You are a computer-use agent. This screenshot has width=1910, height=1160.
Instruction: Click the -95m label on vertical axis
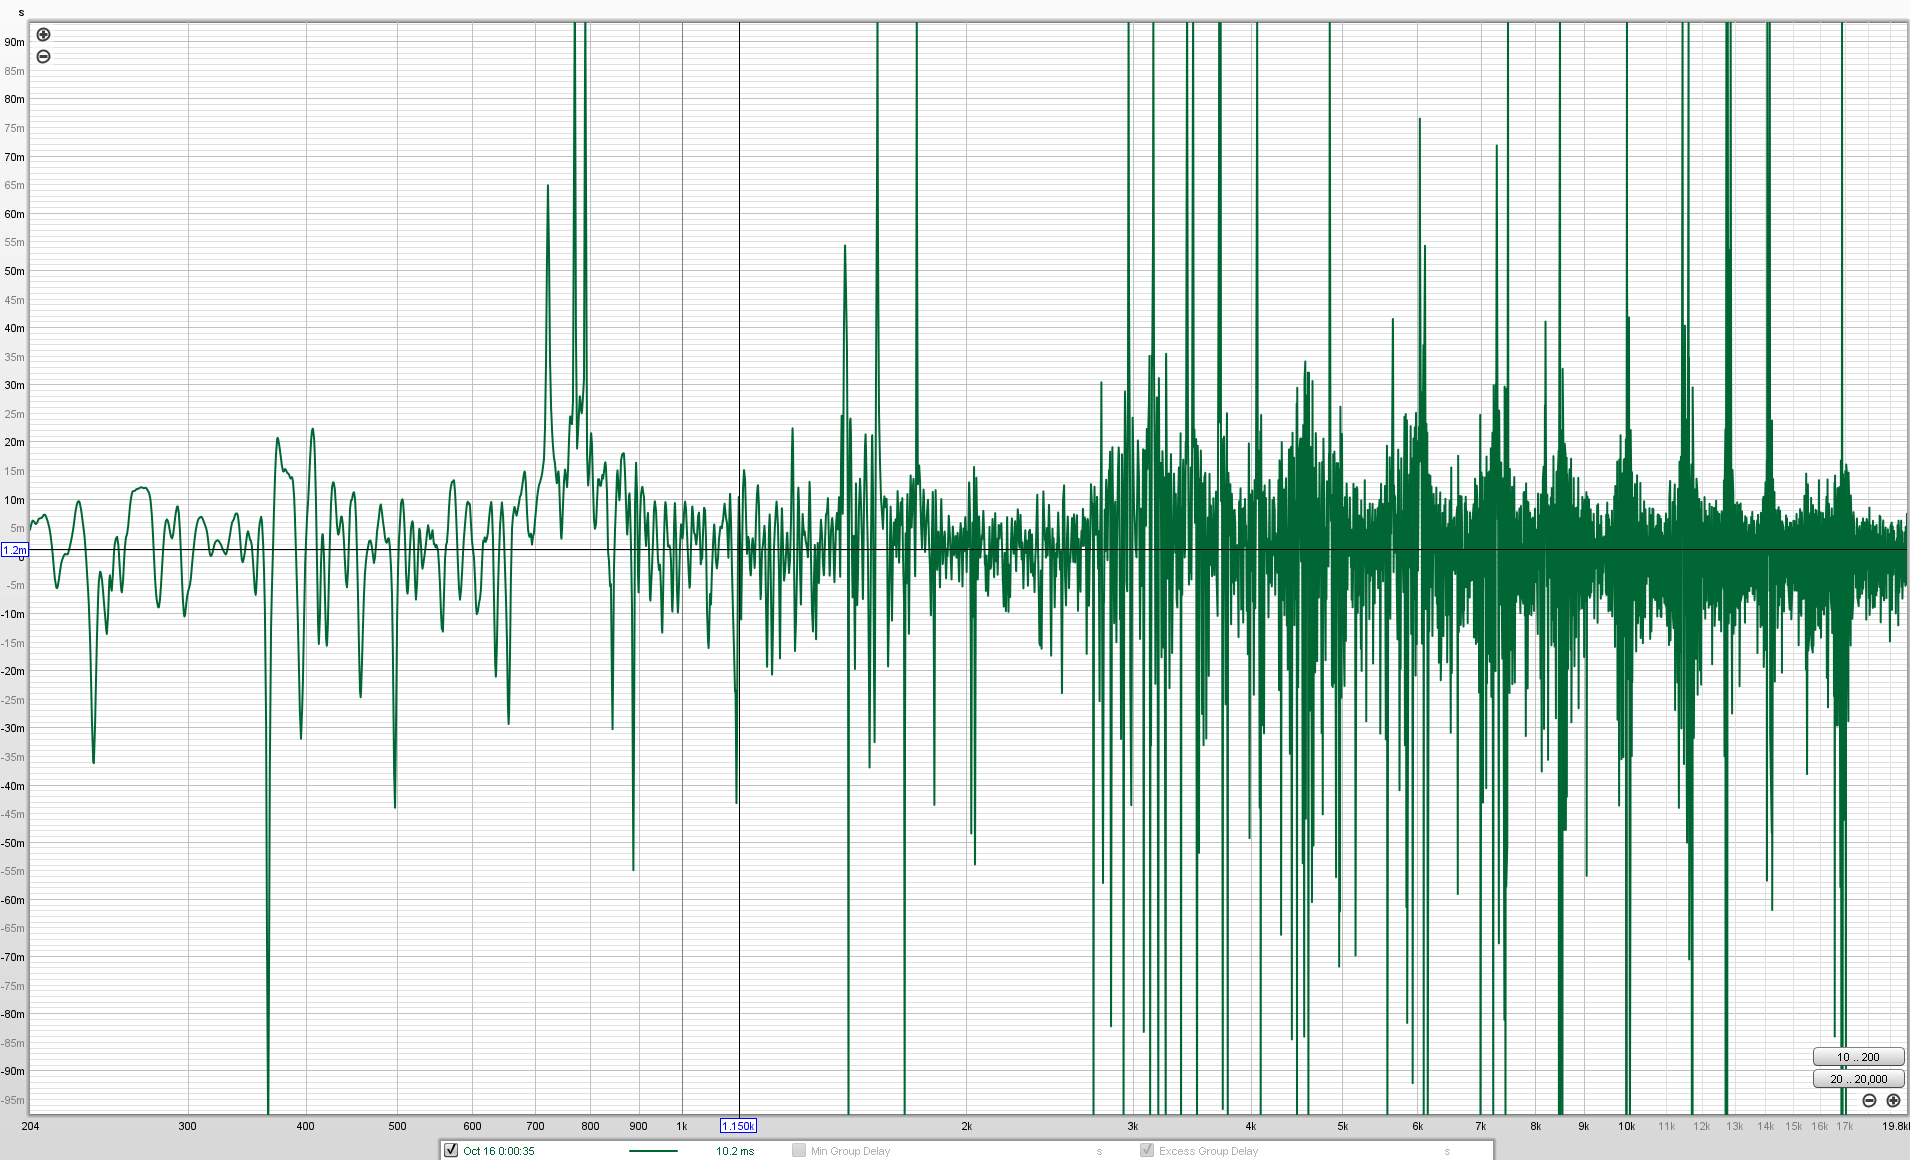tap(13, 1100)
